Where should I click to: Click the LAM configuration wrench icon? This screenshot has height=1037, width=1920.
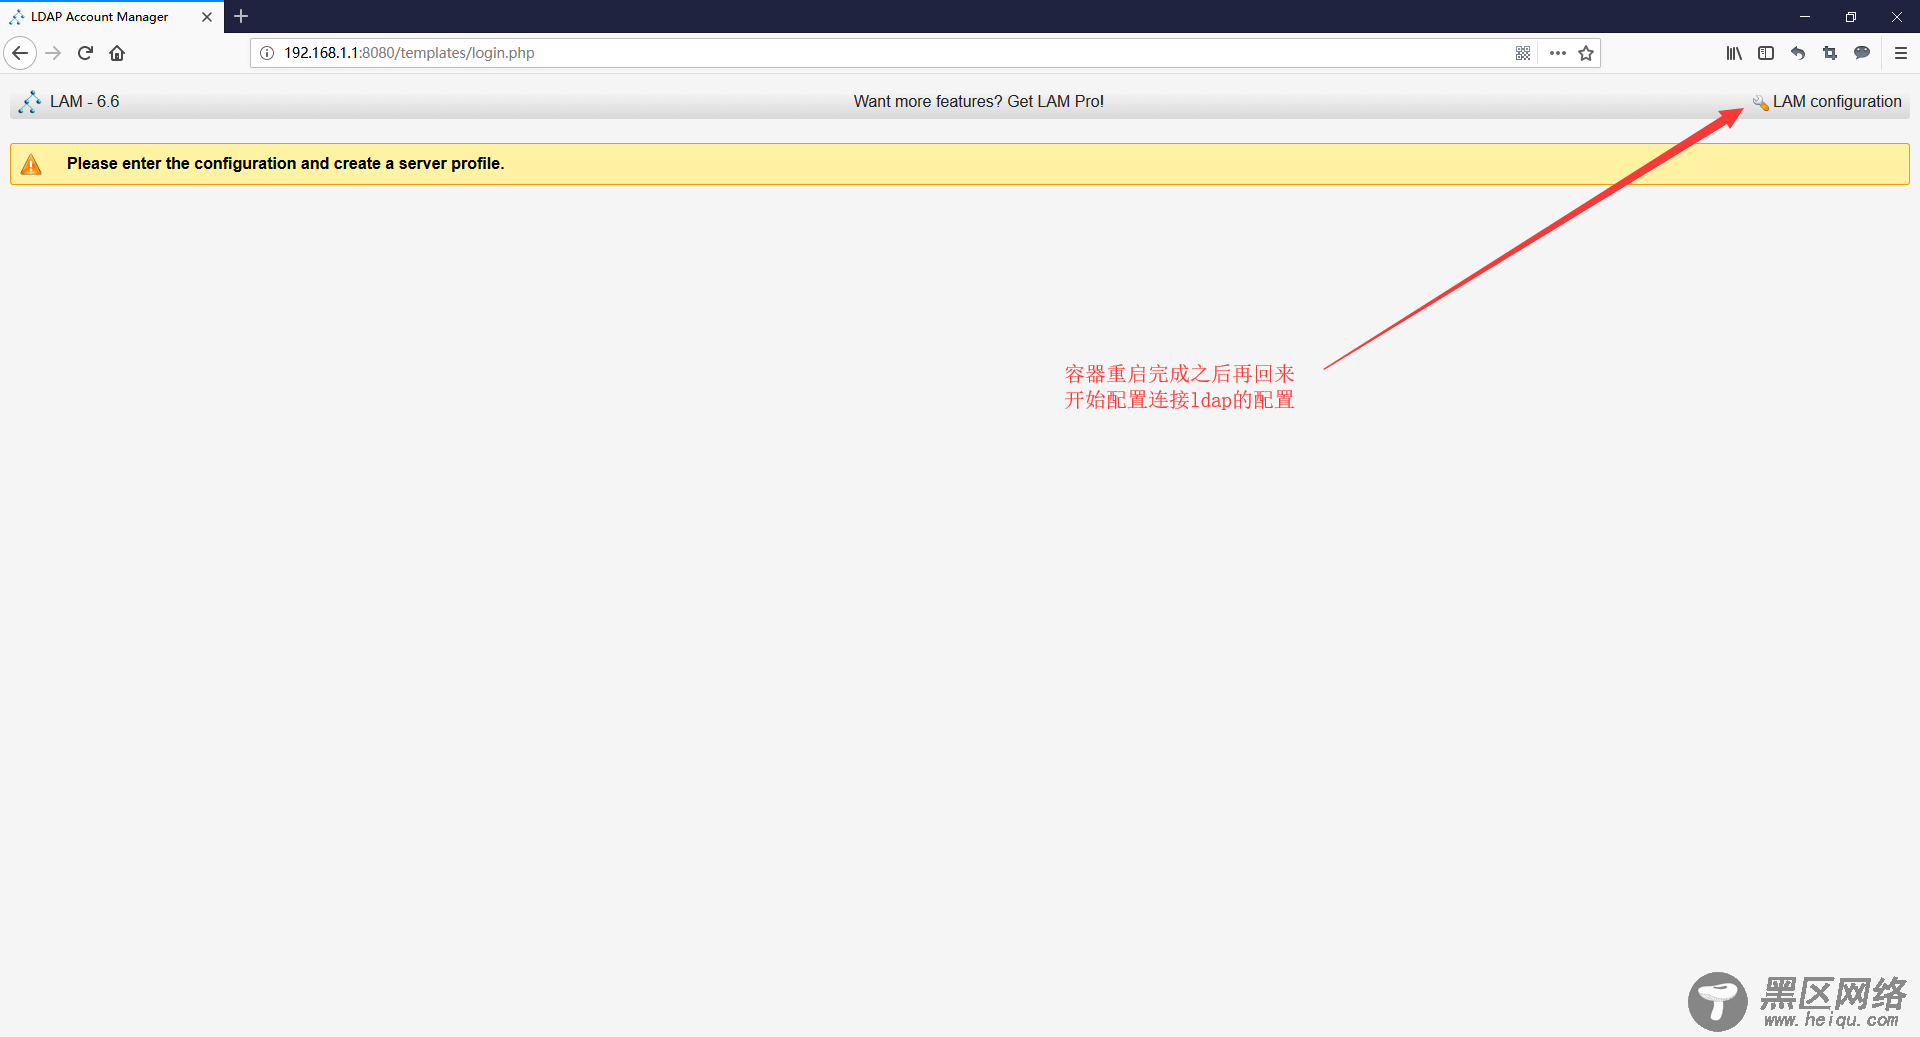coord(1760,102)
